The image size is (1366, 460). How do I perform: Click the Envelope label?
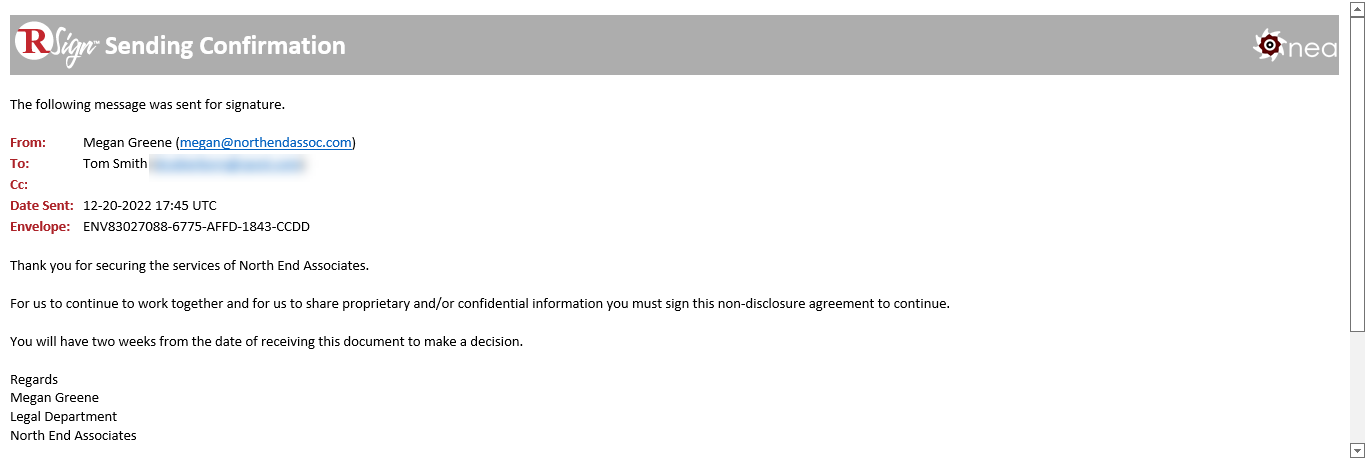(x=40, y=226)
